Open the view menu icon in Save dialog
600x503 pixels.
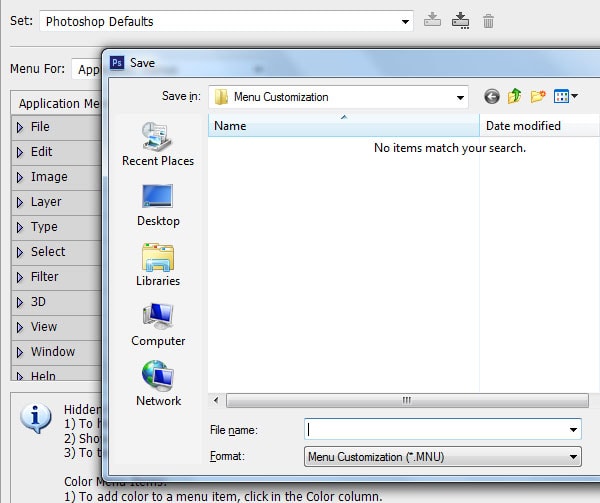tap(566, 96)
